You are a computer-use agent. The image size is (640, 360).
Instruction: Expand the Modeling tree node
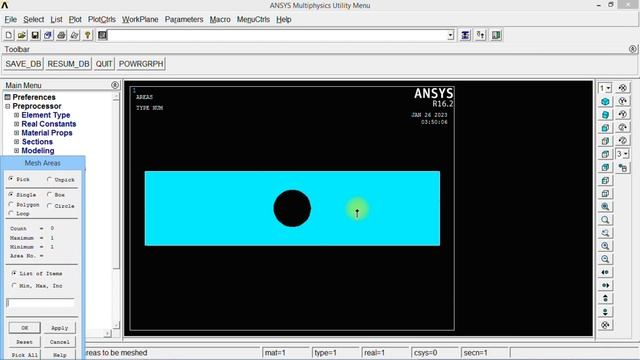tap(16, 151)
